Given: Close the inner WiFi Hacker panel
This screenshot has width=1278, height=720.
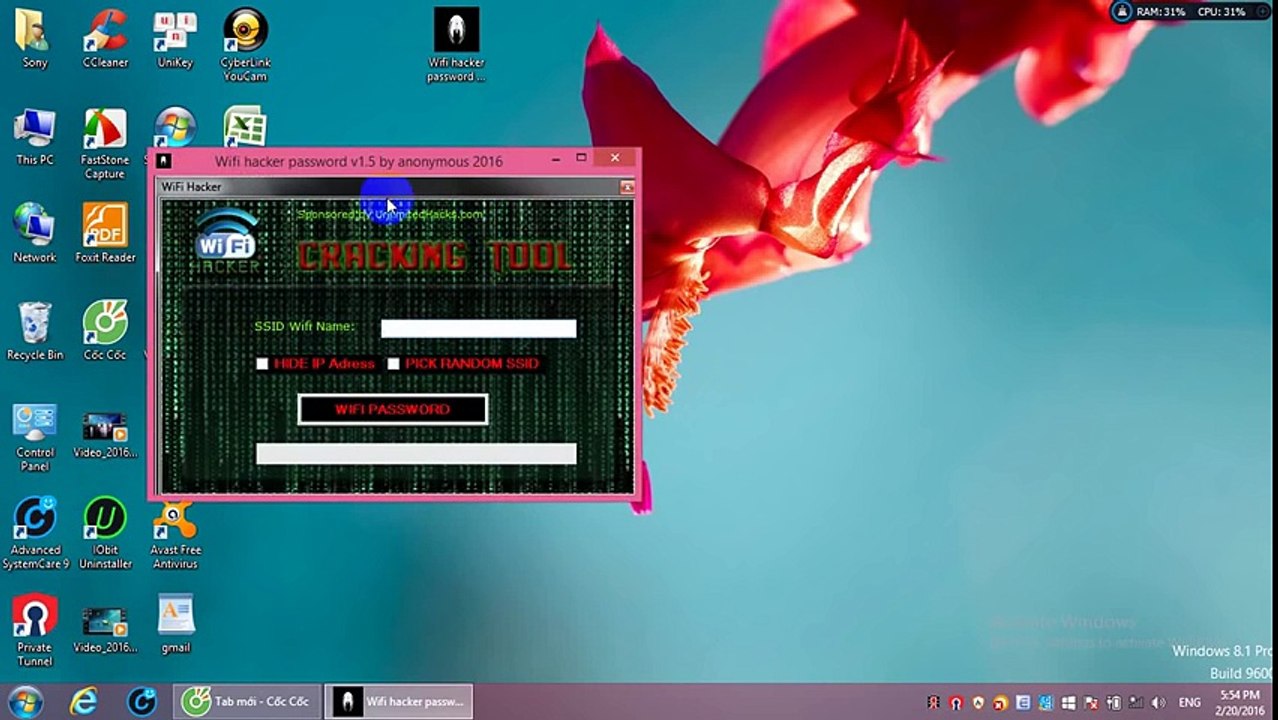Looking at the screenshot, I should click(x=627, y=187).
